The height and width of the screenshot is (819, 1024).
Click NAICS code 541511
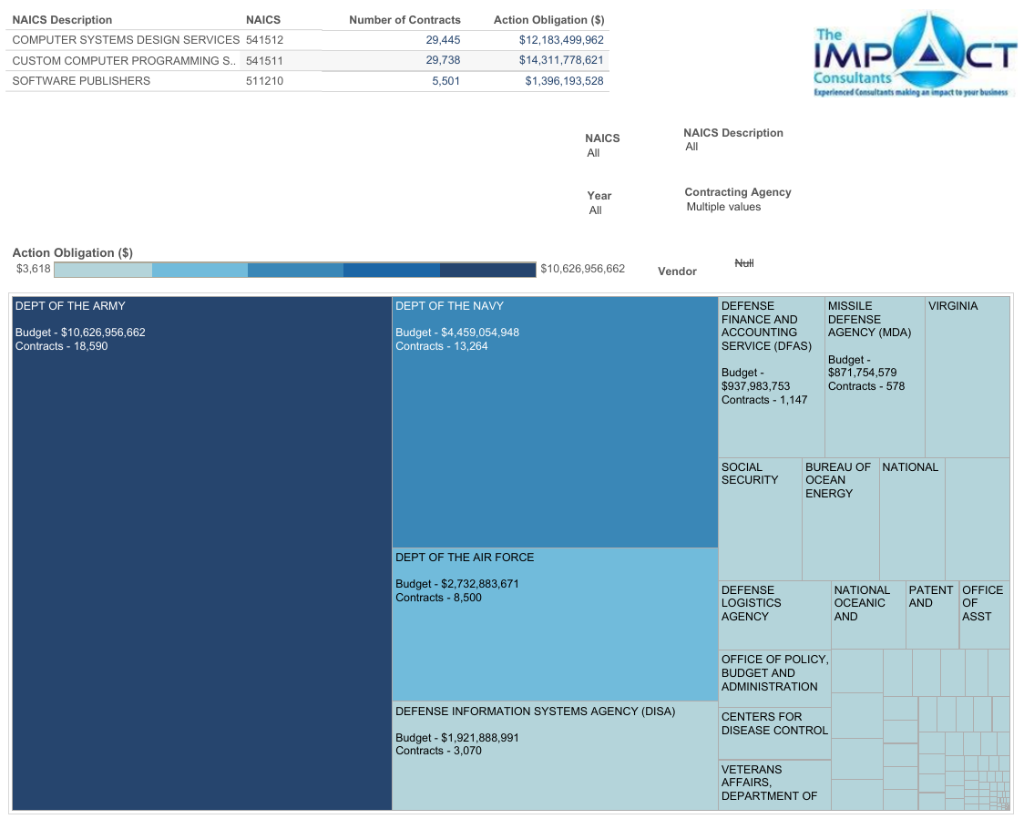[264, 61]
